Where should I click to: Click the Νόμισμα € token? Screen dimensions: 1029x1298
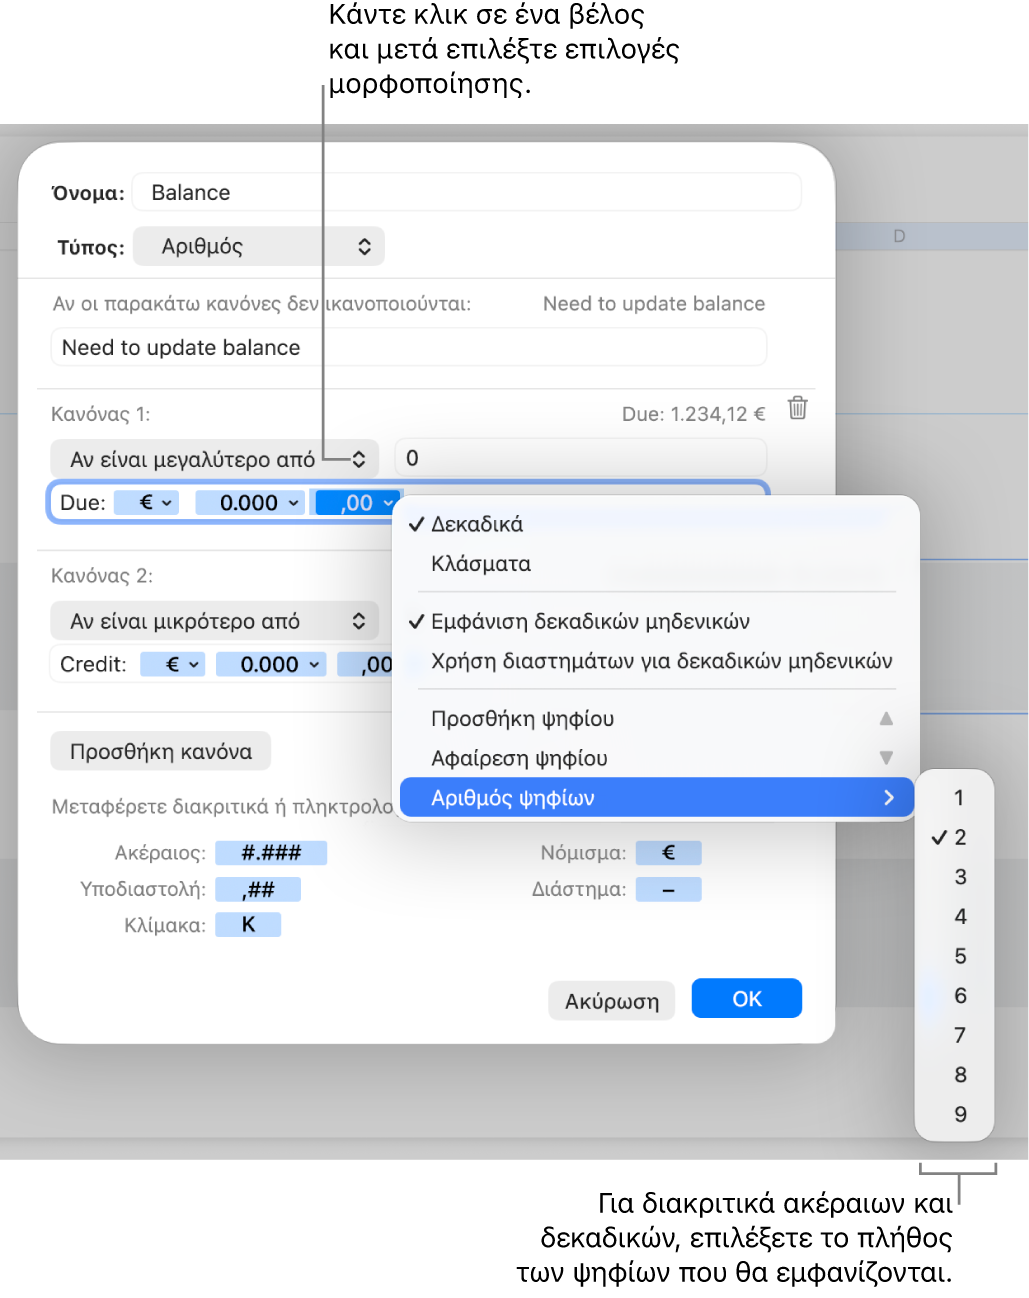click(x=669, y=853)
